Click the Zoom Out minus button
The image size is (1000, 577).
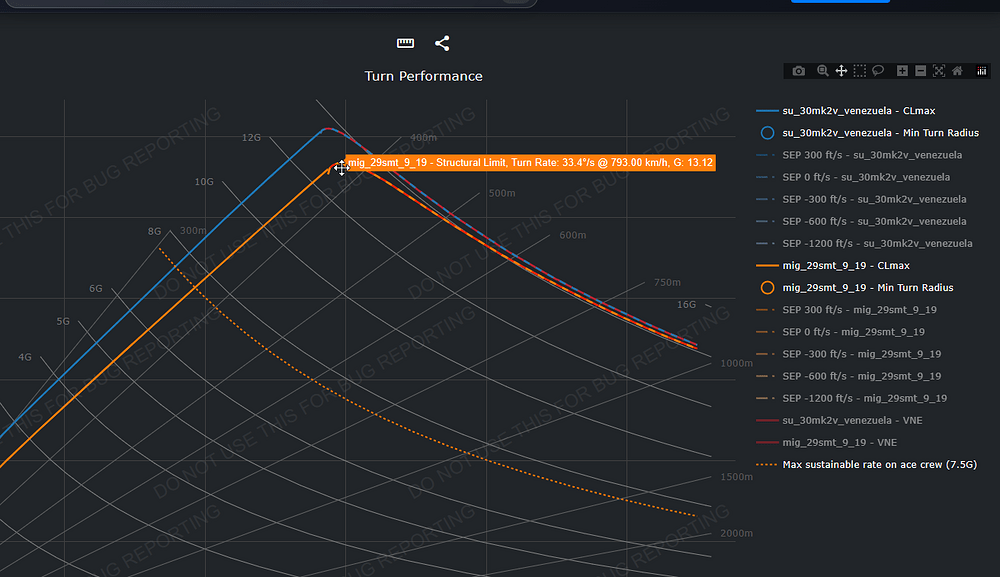(920, 71)
